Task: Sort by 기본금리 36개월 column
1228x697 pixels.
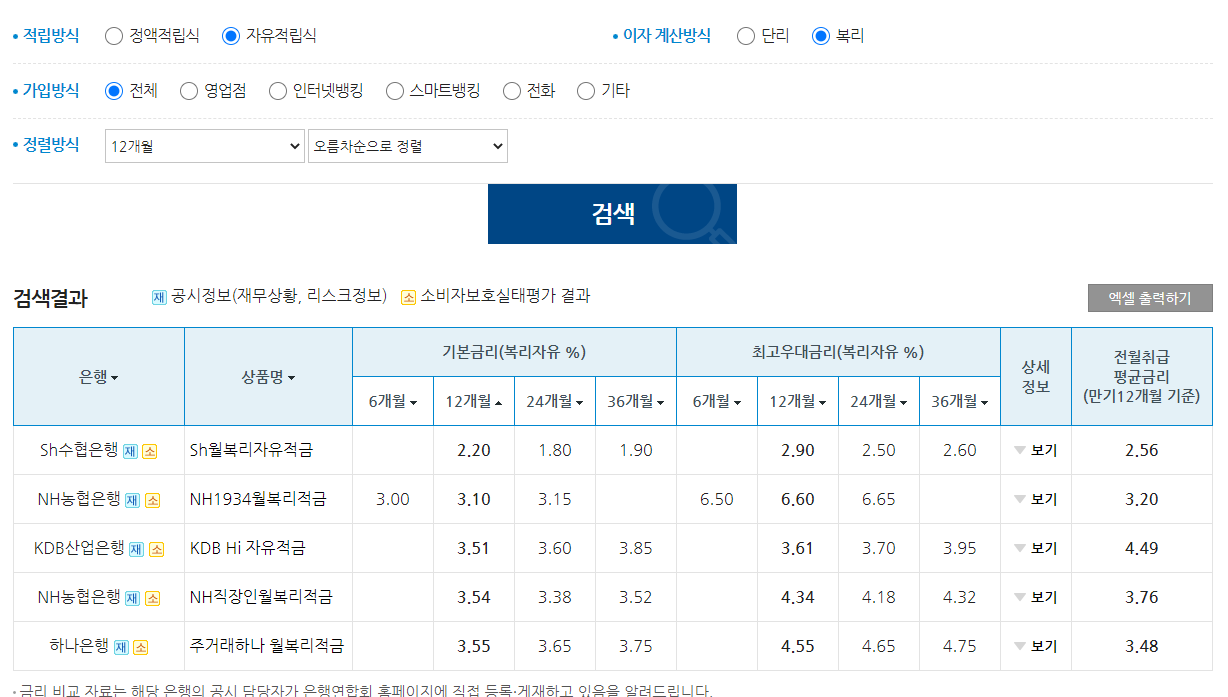Action: [x=636, y=402]
